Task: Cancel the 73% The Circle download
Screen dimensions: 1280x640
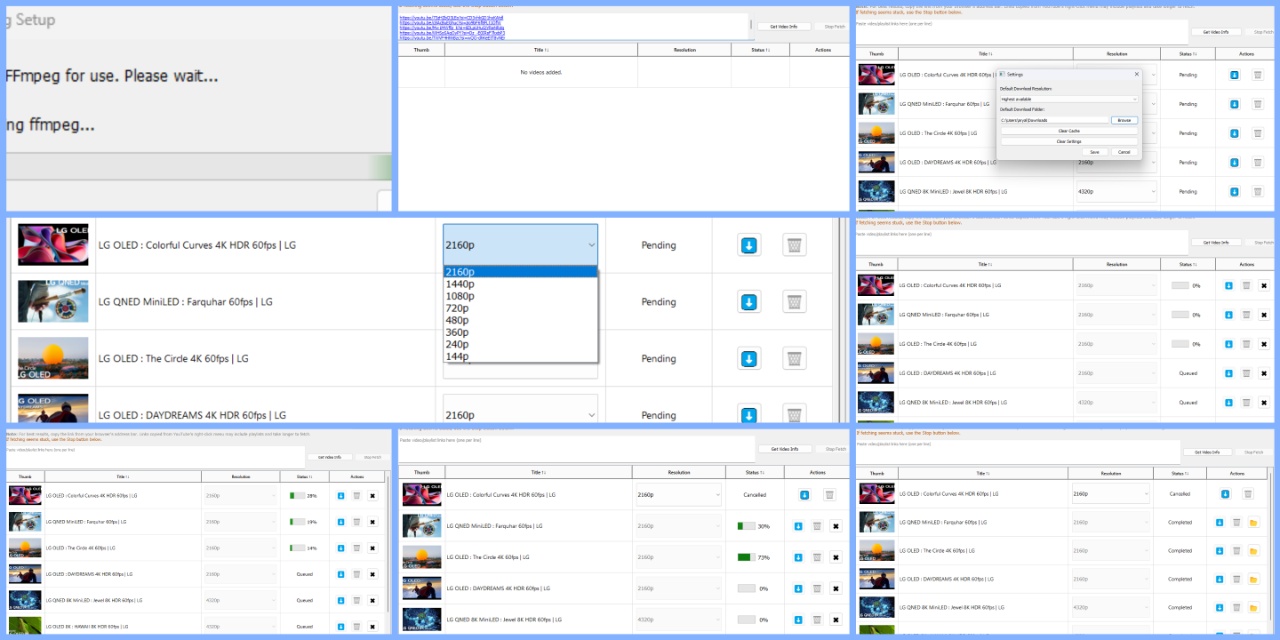Action: point(836,557)
